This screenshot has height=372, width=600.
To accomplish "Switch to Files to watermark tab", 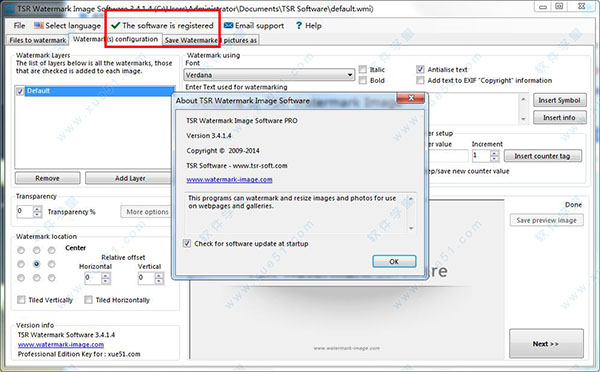I will (x=38, y=40).
